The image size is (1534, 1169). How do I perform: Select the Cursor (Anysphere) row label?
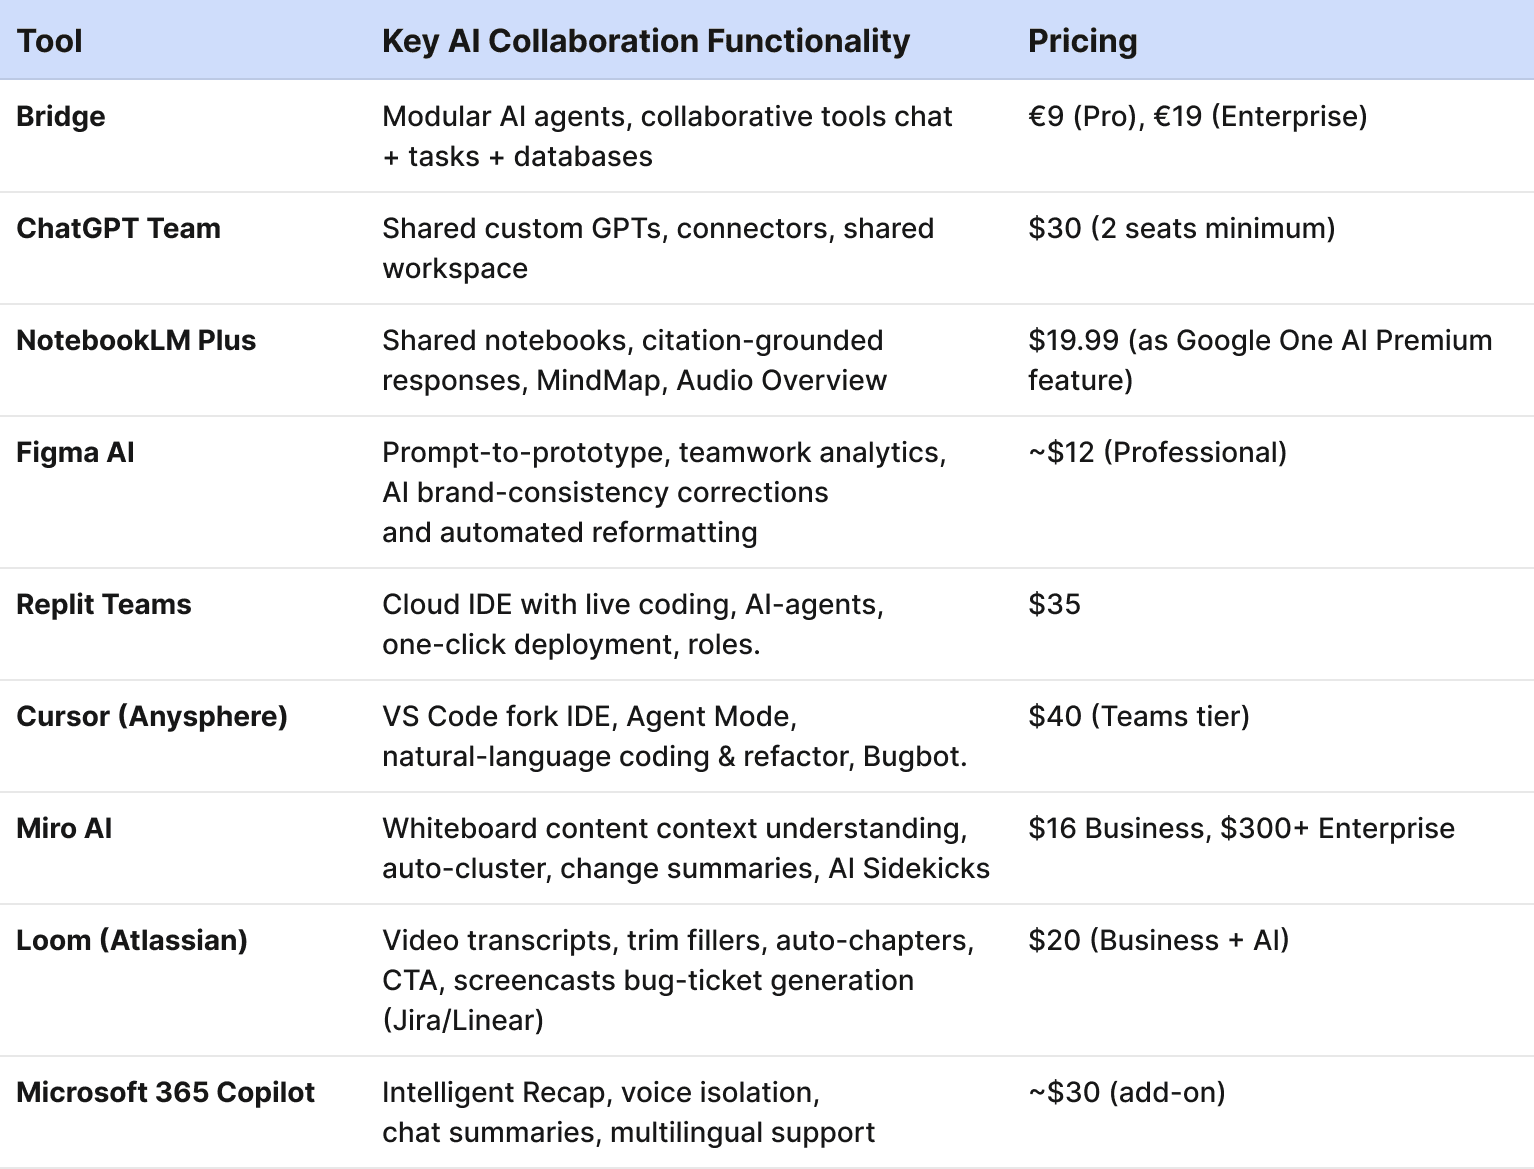[152, 716]
